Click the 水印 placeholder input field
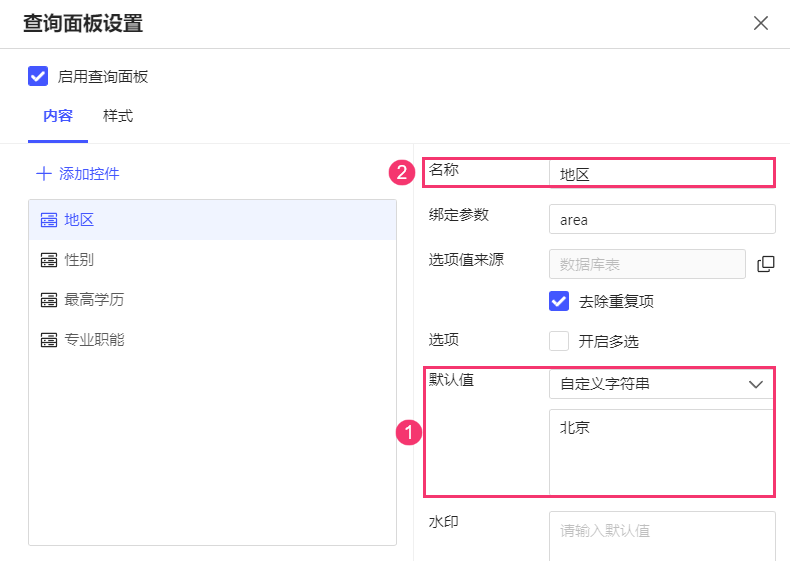This screenshot has width=790, height=561. [661, 531]
